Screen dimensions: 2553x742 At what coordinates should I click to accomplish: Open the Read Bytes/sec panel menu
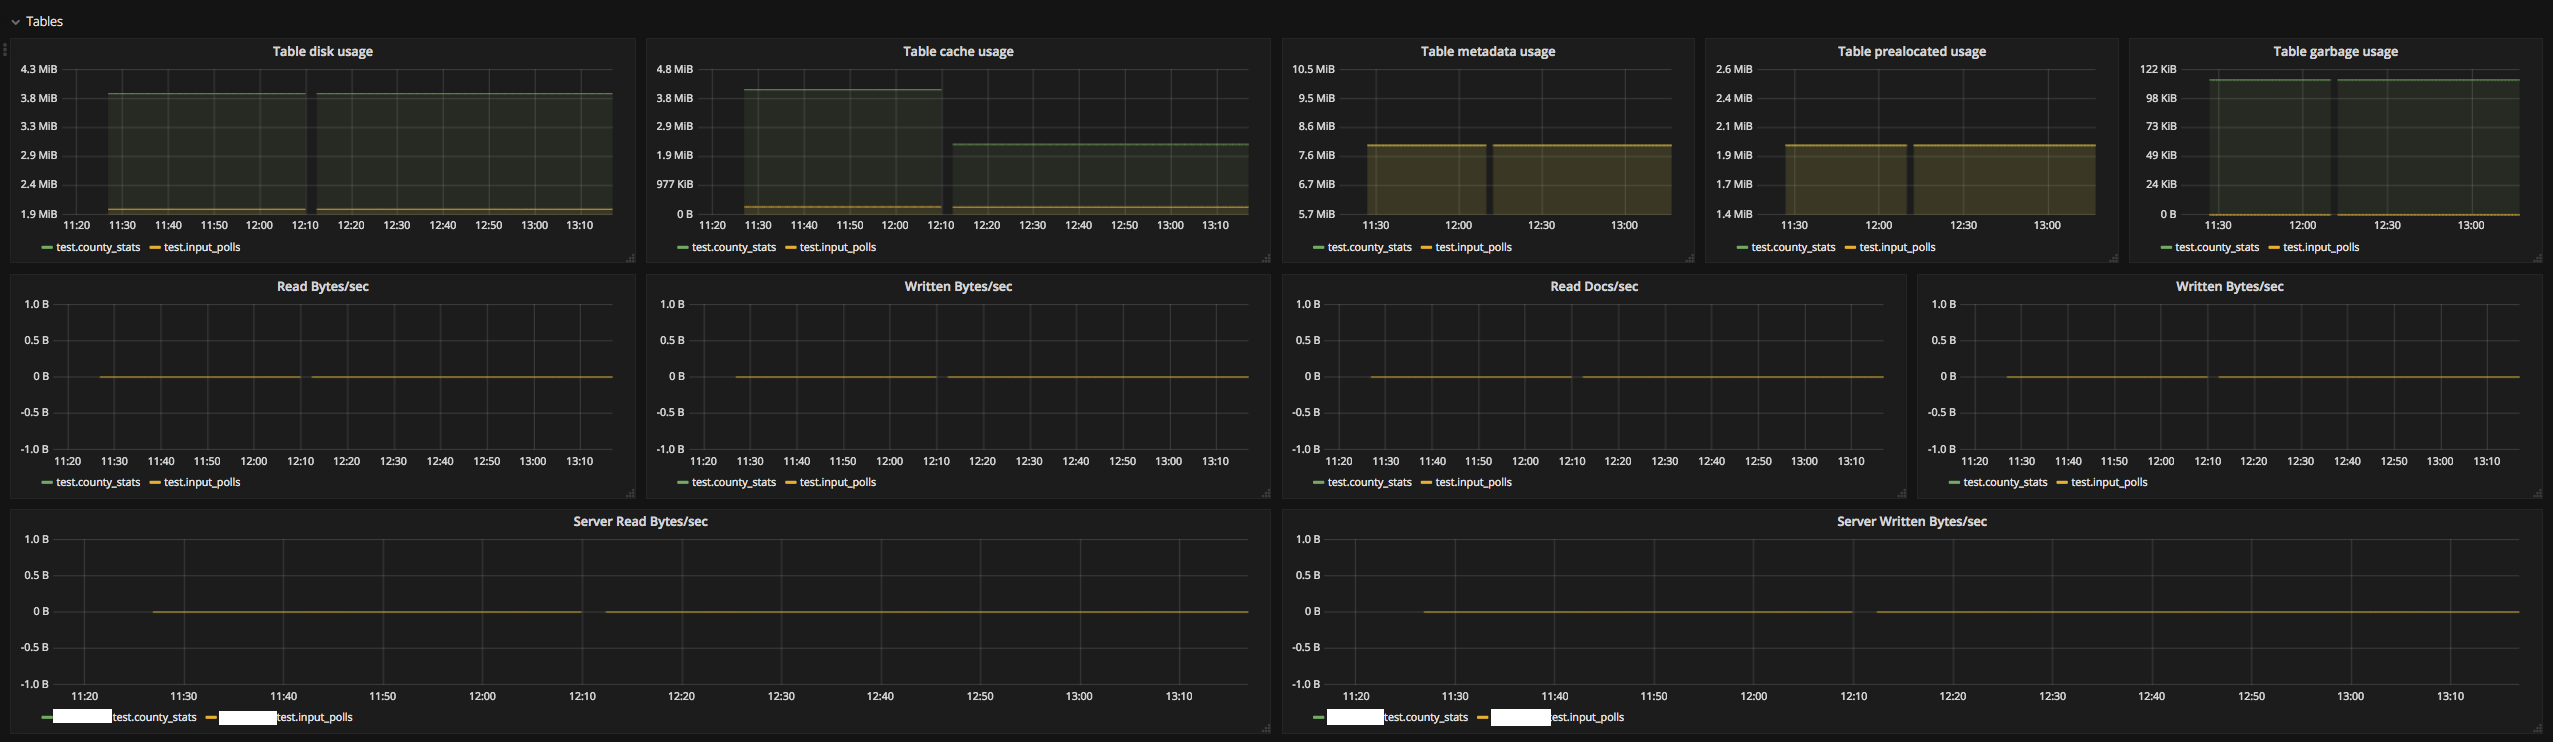322,286
